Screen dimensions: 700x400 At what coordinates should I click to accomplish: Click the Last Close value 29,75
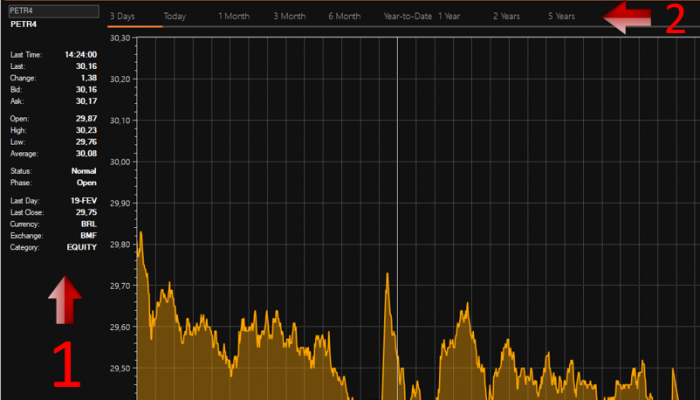86,212
